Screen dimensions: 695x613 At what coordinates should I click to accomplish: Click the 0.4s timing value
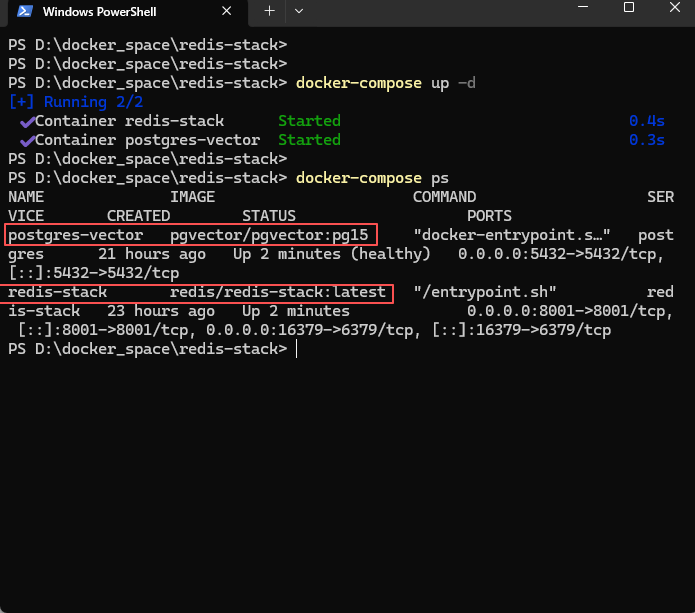647,121
